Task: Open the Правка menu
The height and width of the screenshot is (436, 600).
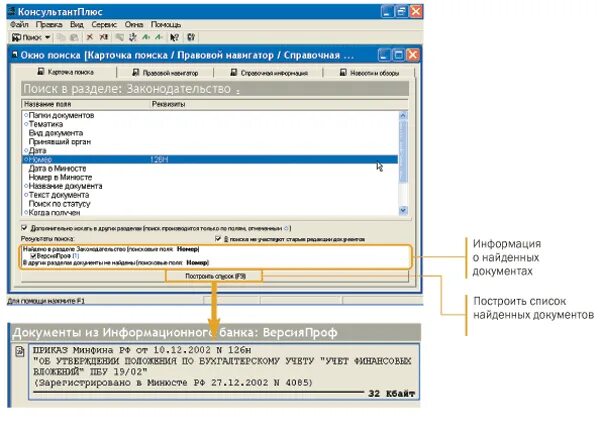Action: pos(49,24)
